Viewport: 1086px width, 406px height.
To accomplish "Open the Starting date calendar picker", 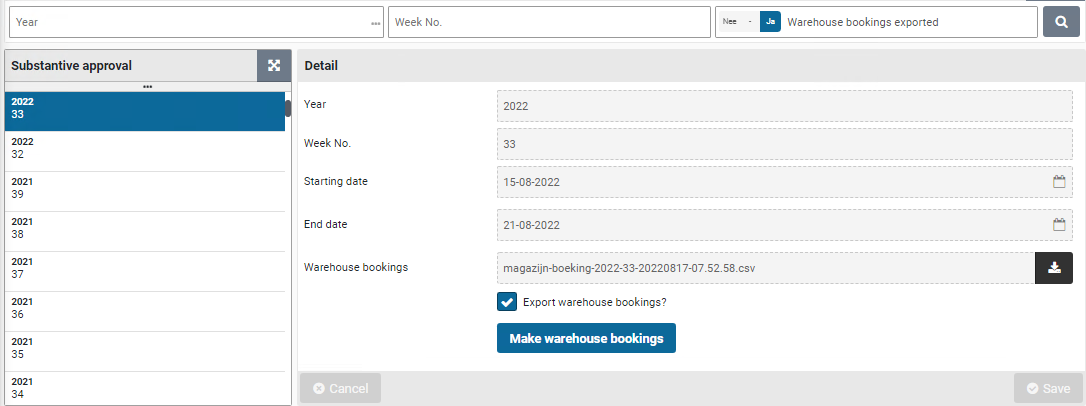I will [x=1059, y=182].
